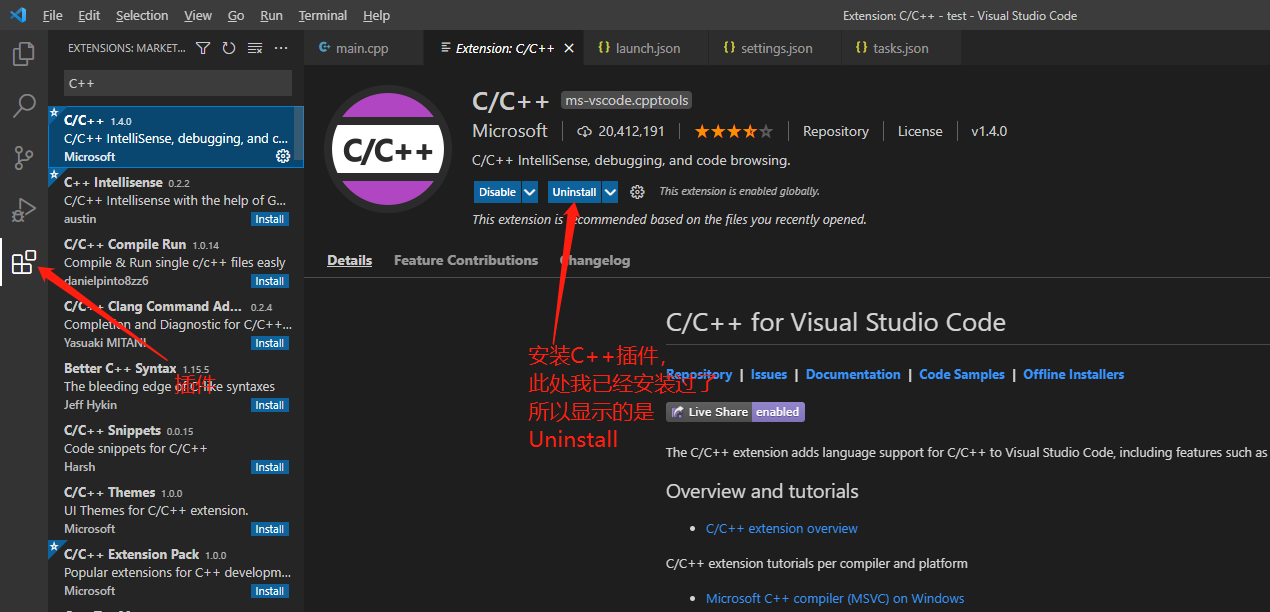Install the C/C++ Compile Run extension
The height and width of the screenshot is (612, 1270).
270,281
